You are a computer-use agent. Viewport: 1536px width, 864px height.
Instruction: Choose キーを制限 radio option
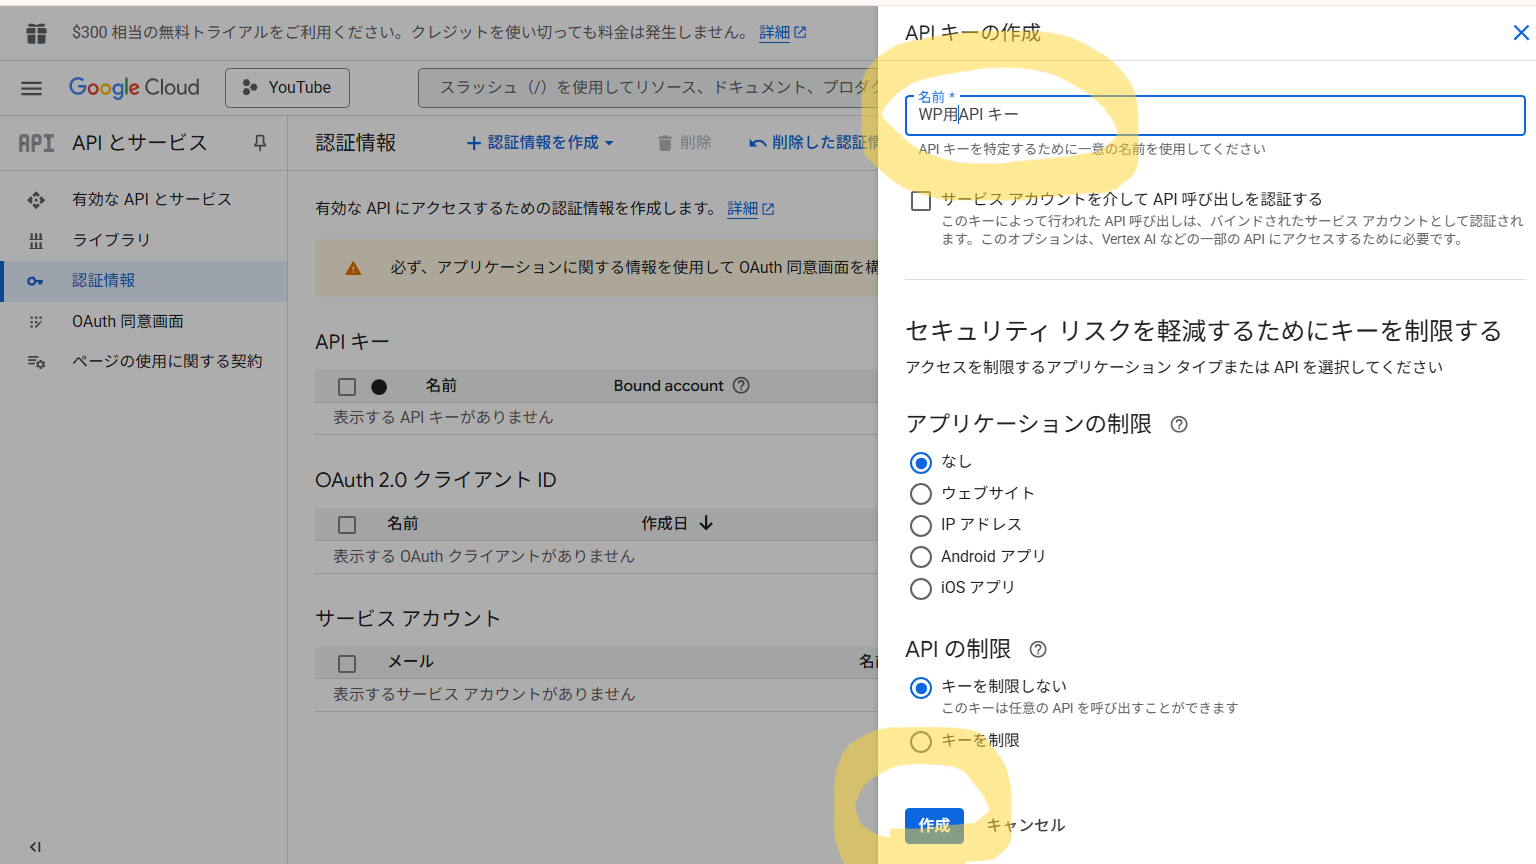point(921,741)
